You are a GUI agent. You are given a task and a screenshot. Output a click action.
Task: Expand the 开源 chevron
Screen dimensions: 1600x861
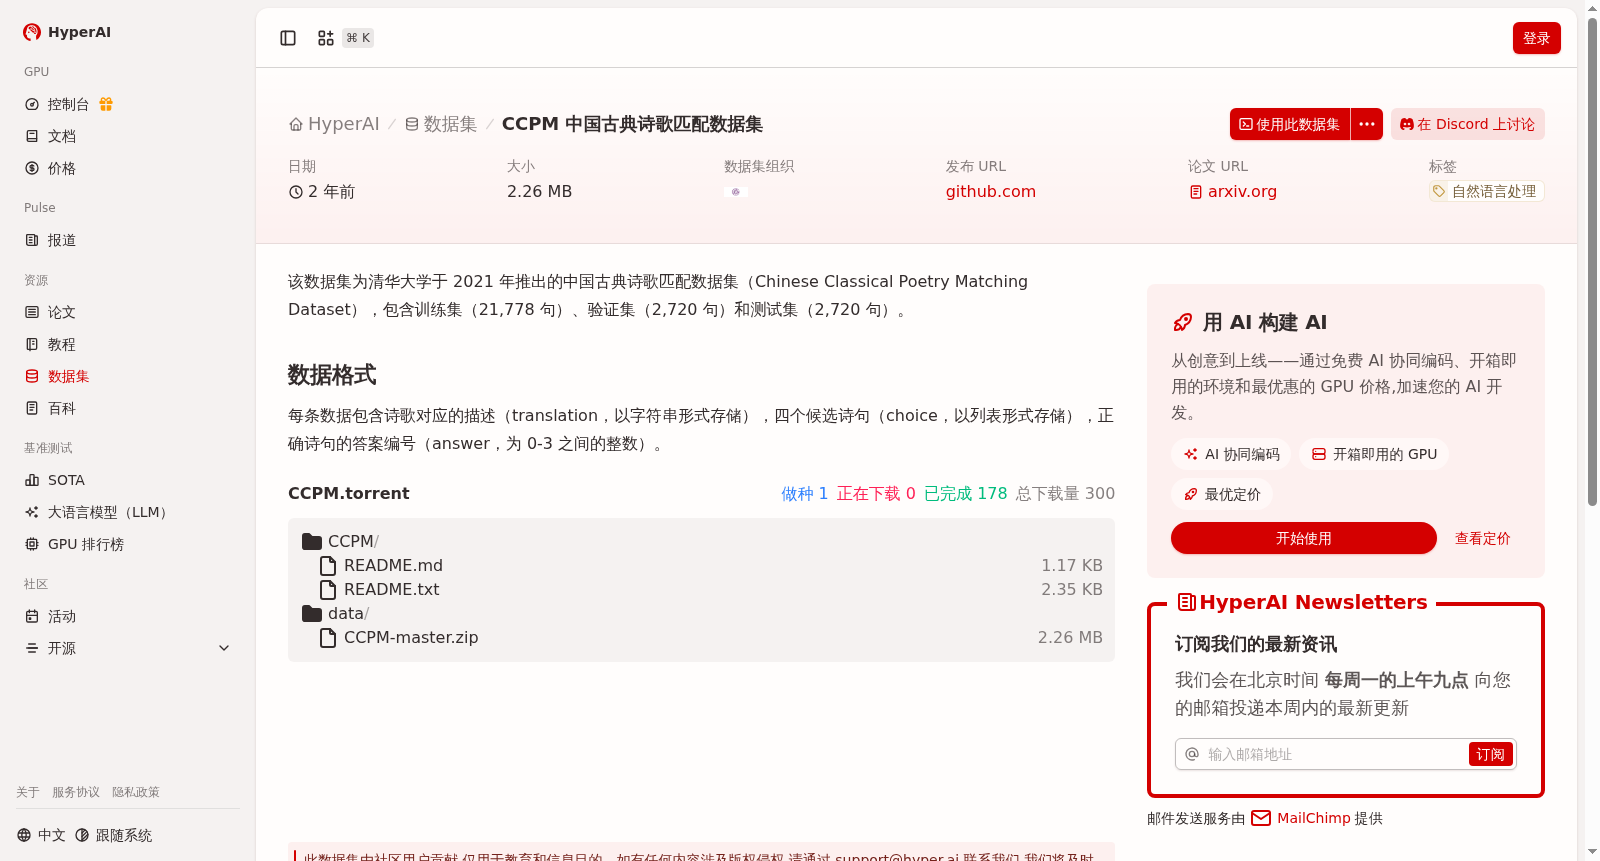click(224, 648)
